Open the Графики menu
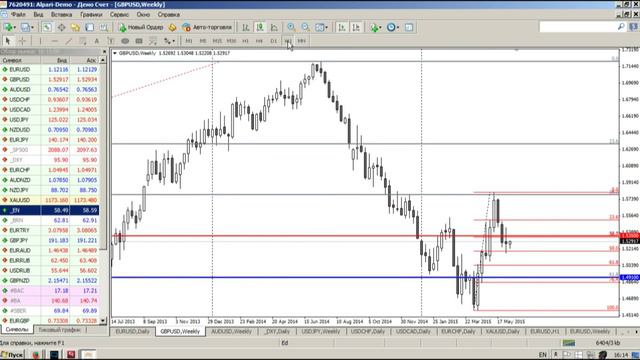The image size is (640, 360). pos(91,14)
